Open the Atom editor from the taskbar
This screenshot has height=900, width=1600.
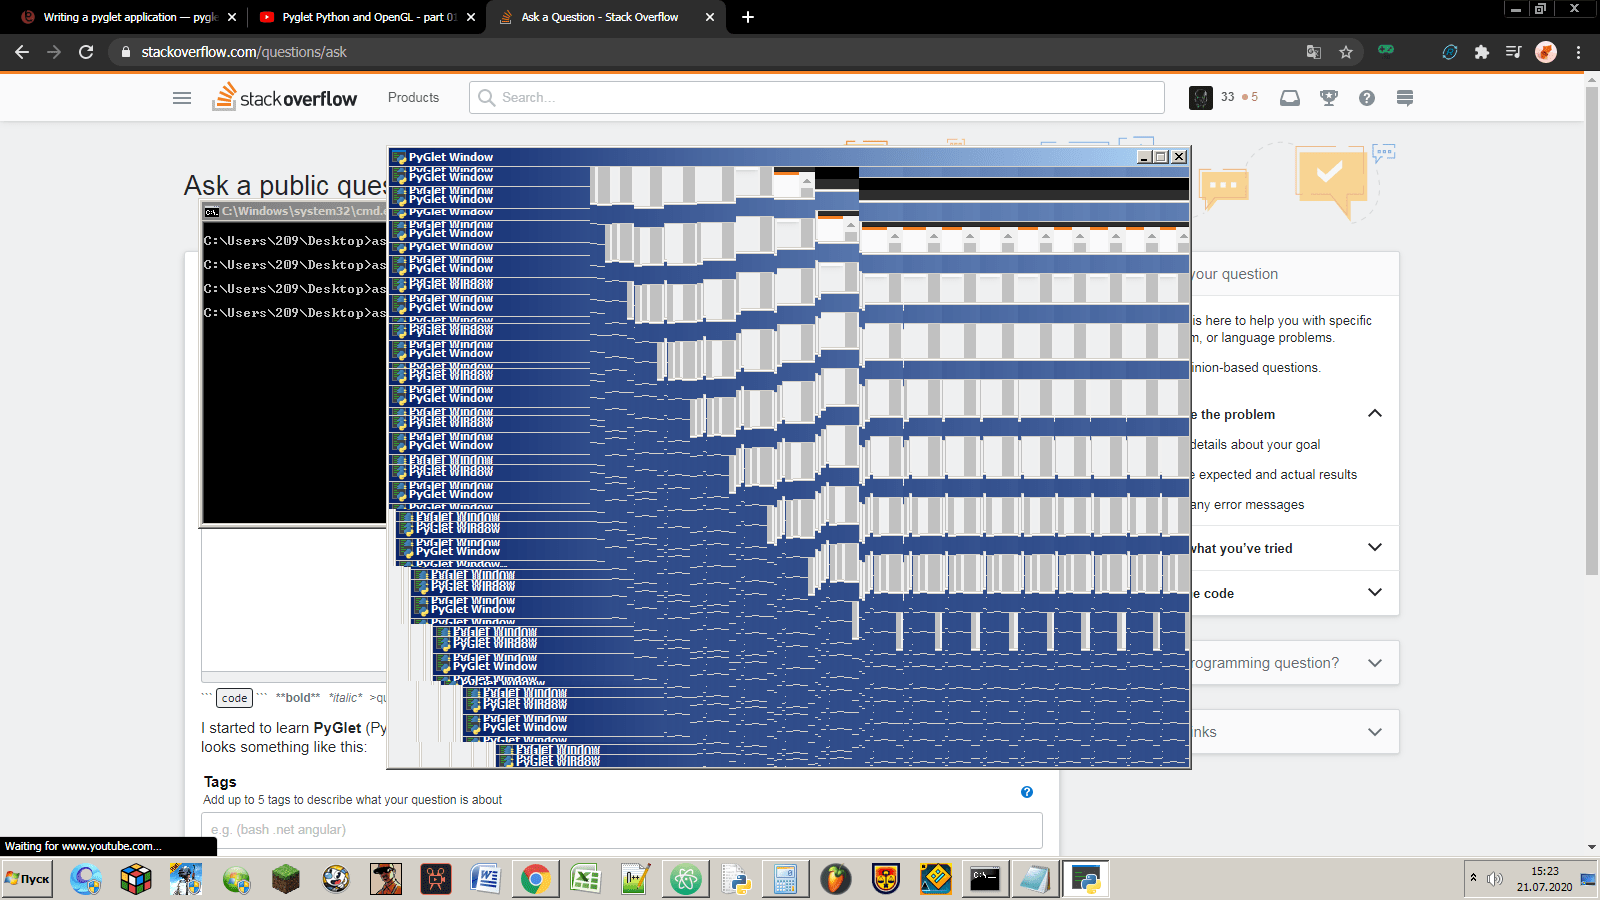coord(686,879)
